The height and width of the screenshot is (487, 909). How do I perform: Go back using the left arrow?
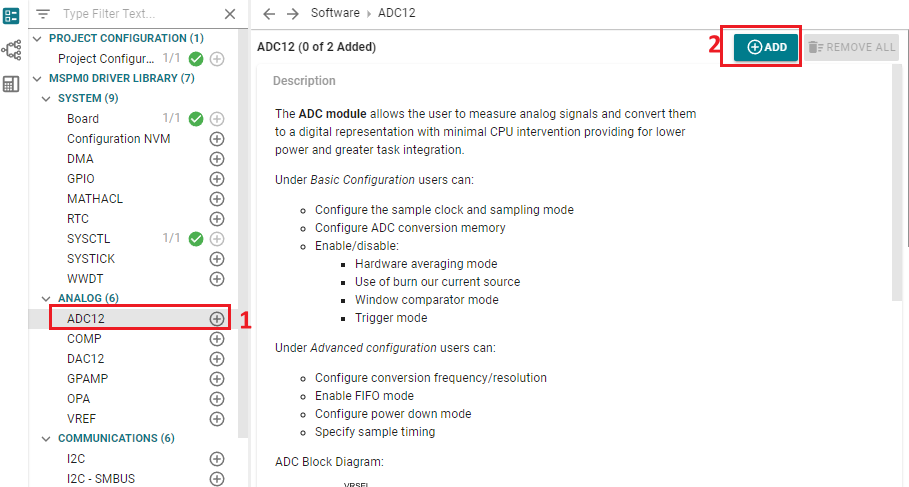pyautogui.click(x=269, y=13)
